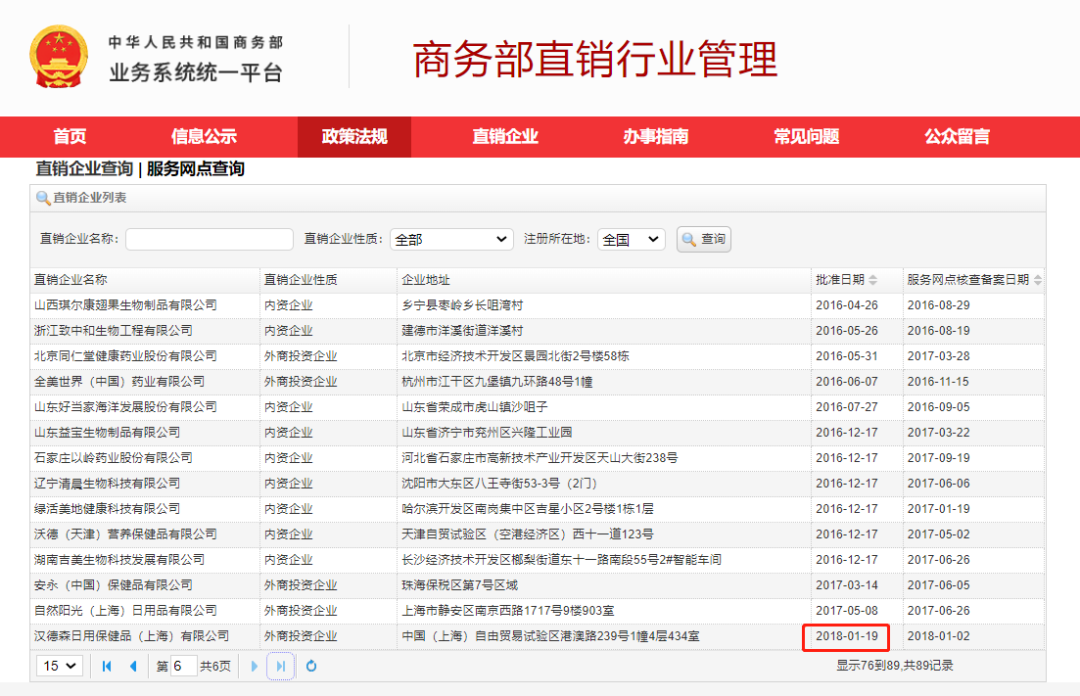The height and width of the screenshot is (696, 1080).
Task: Go to next page arrow
Action: click(x=254, y=666)
